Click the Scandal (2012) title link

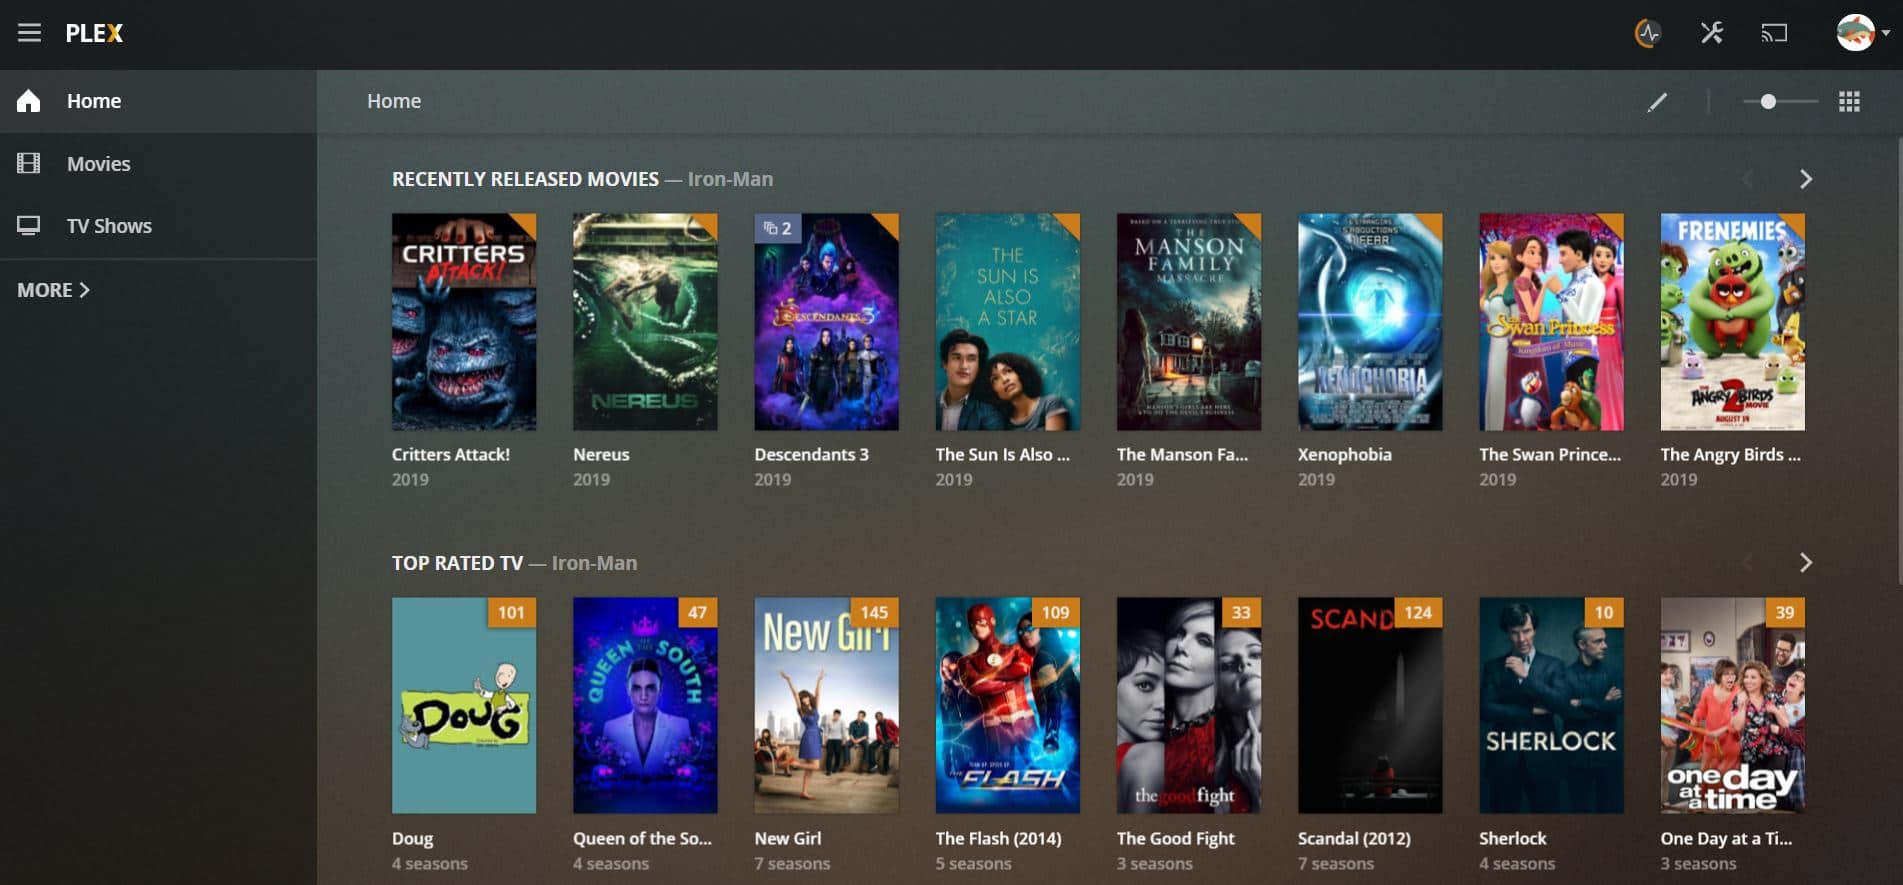pyautogui.click(x=1354, y=838)
